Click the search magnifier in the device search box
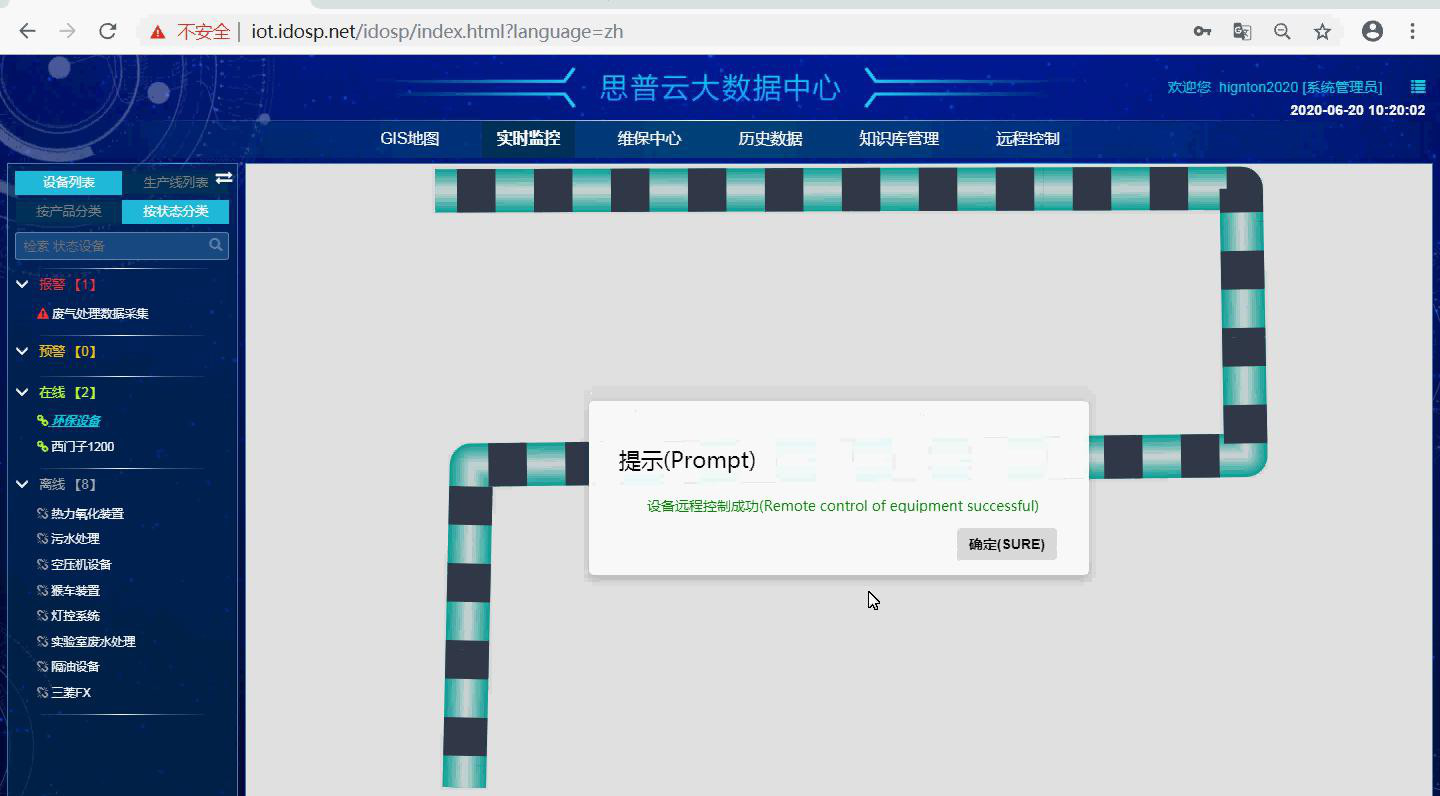Viewport: 1440px width, 796px height. pyautogui.click(x=215, y=245)
